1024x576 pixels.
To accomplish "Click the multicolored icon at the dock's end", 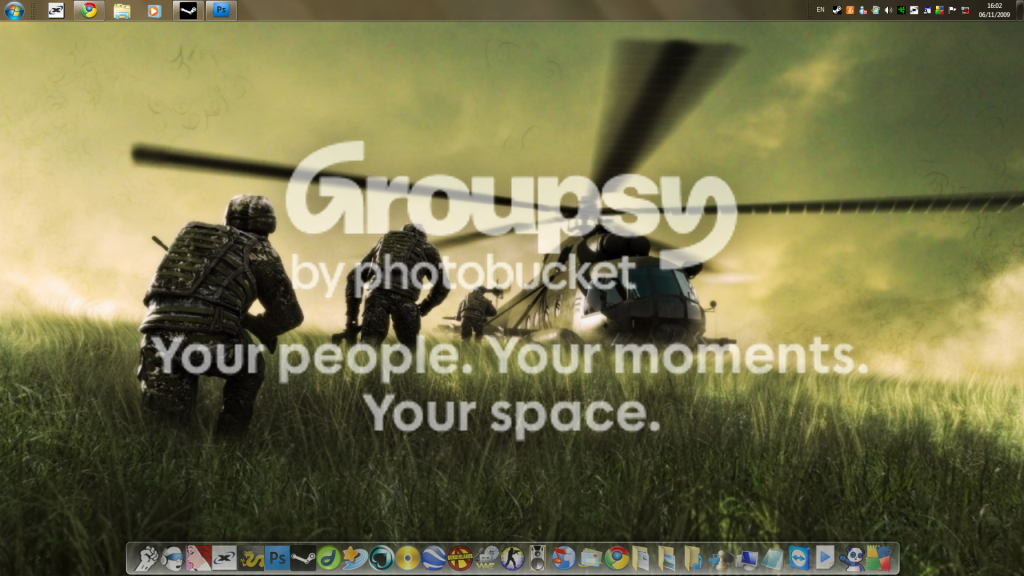I will [x=878, y=558].
